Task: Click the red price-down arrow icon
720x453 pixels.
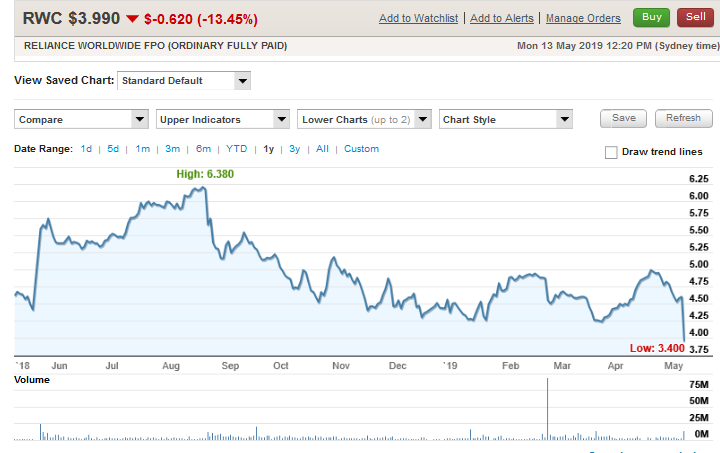Action: (x=131, y=19)
